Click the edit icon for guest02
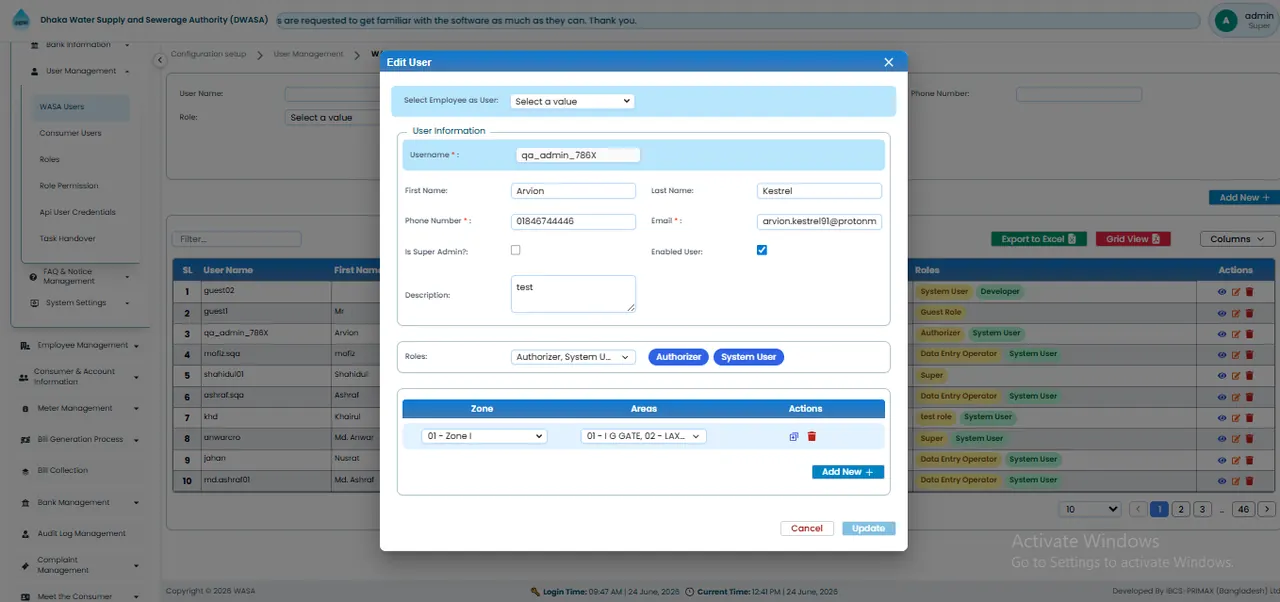 click(x=1236, y=292)
